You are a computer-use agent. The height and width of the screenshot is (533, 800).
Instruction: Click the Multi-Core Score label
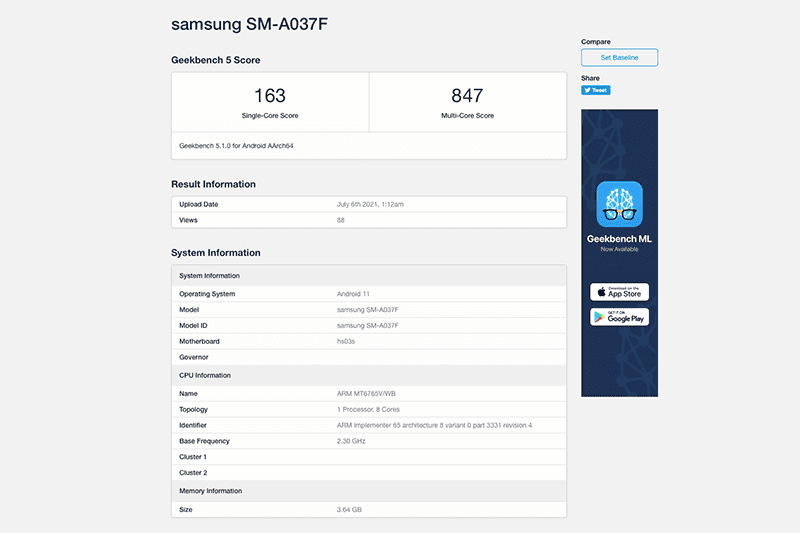pyautogui.click(x=467, y=116)
